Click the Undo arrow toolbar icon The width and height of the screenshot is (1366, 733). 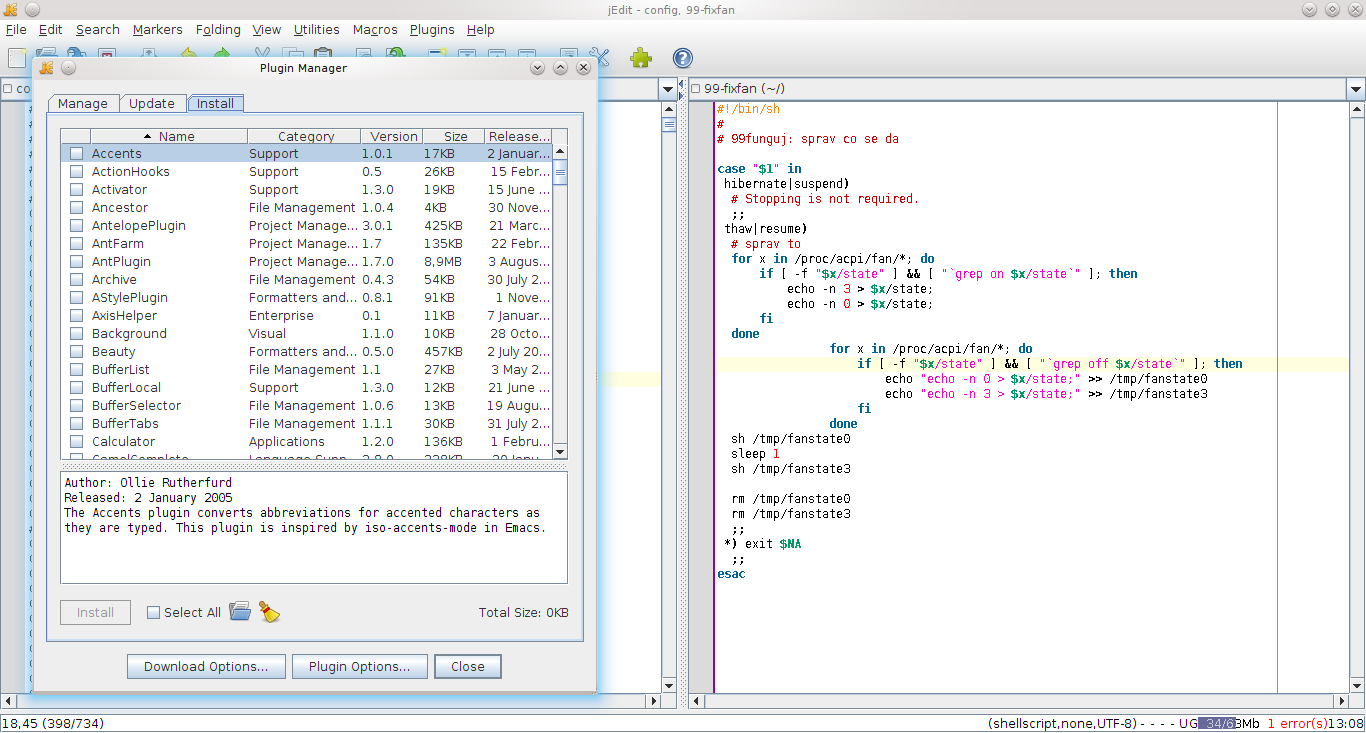click(x=188, y=54)
